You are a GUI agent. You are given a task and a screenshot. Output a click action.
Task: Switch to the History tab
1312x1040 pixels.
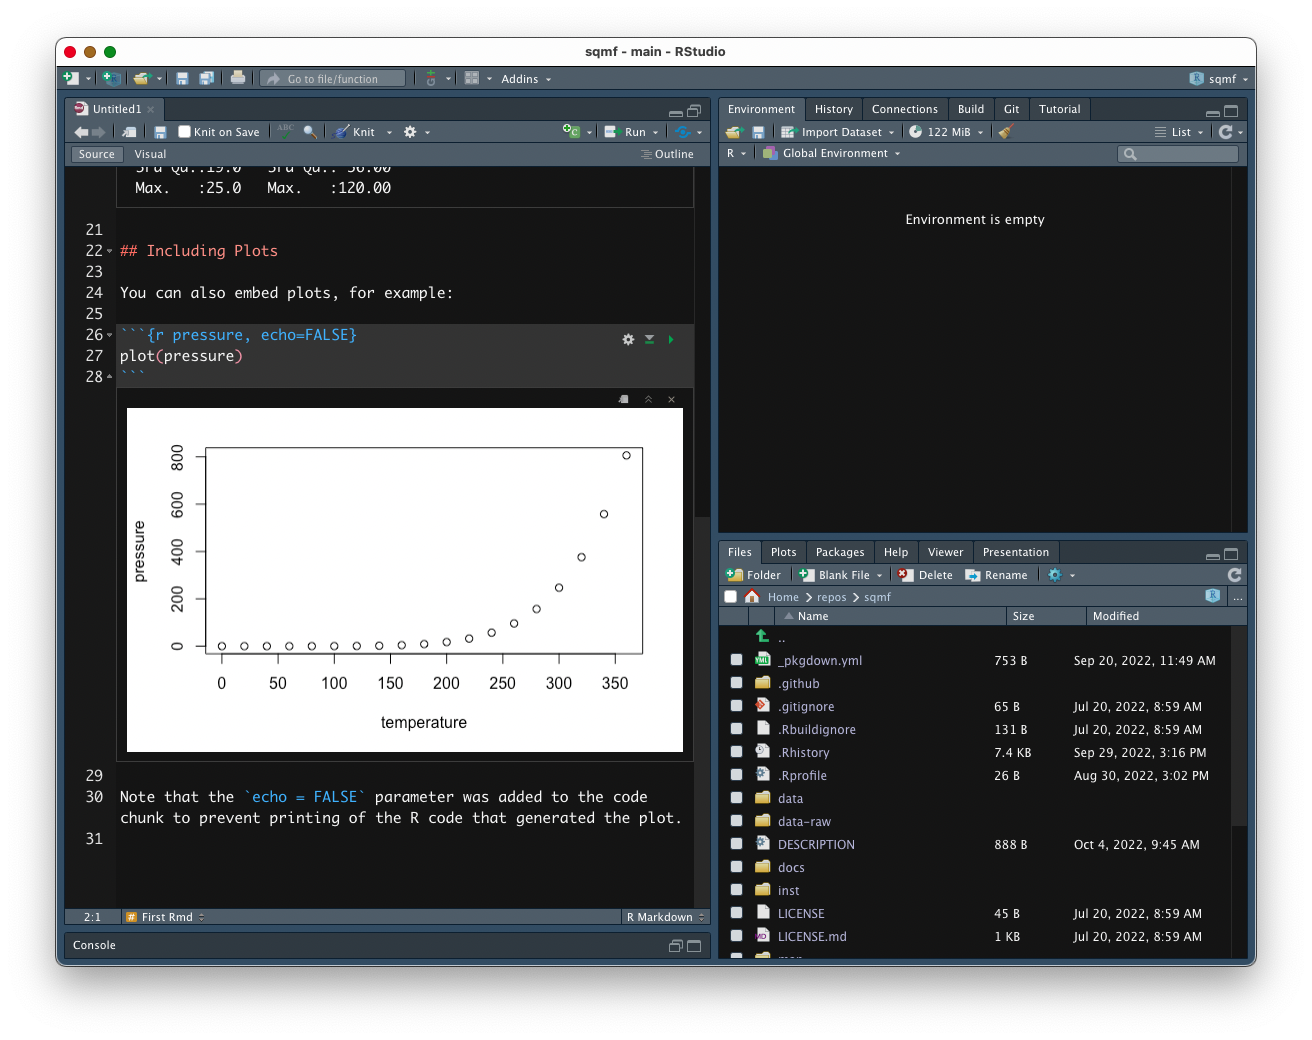pyautogui.click(x=834, y=109)
